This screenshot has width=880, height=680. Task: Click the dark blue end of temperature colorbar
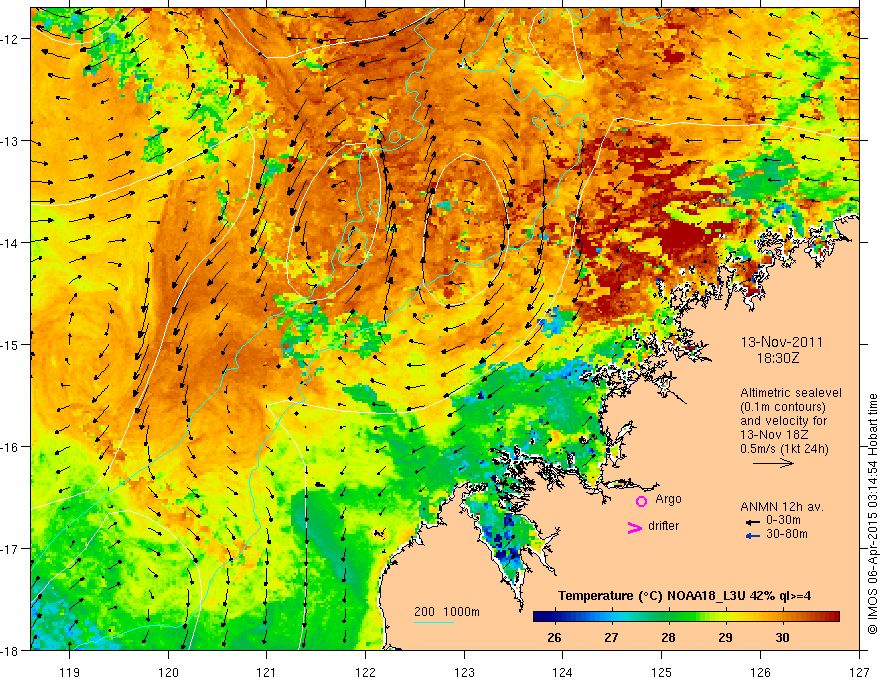tap(539, 617)
